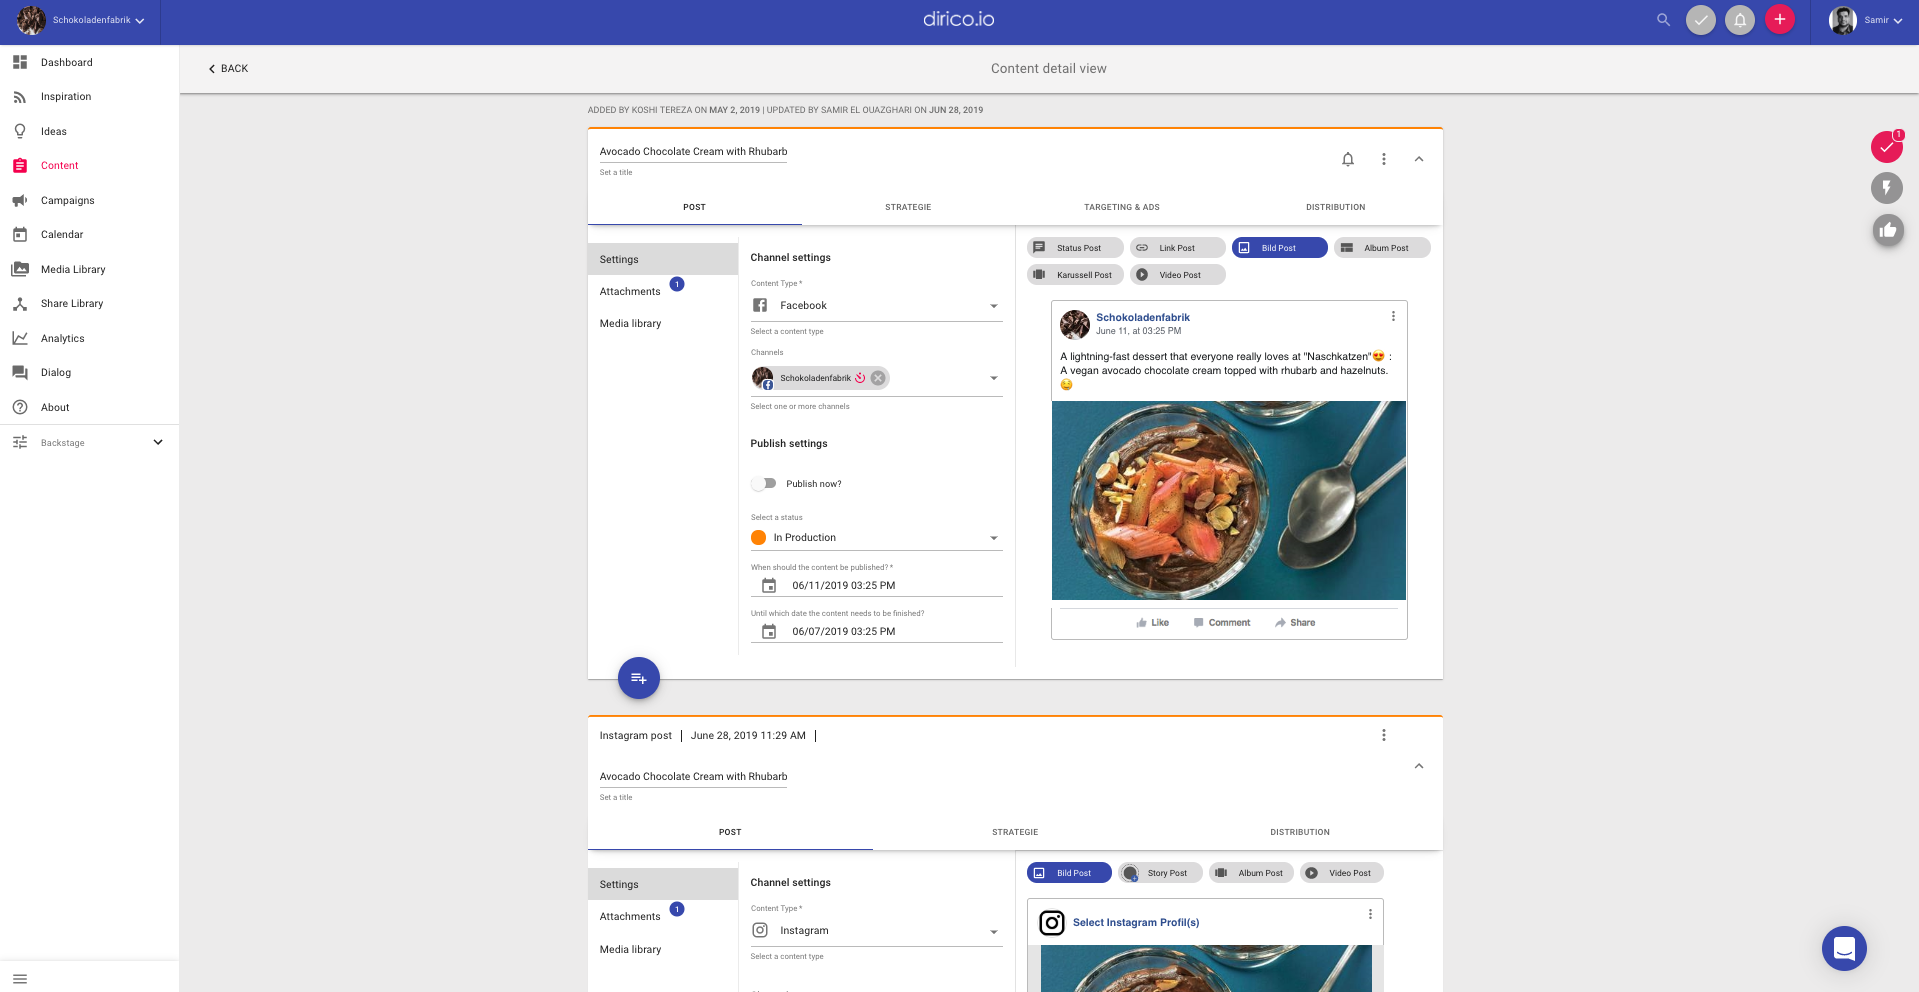The image size is (1919, 992).
Task: Click bell icon on Facebook post card
Action: click(1348, 159)
